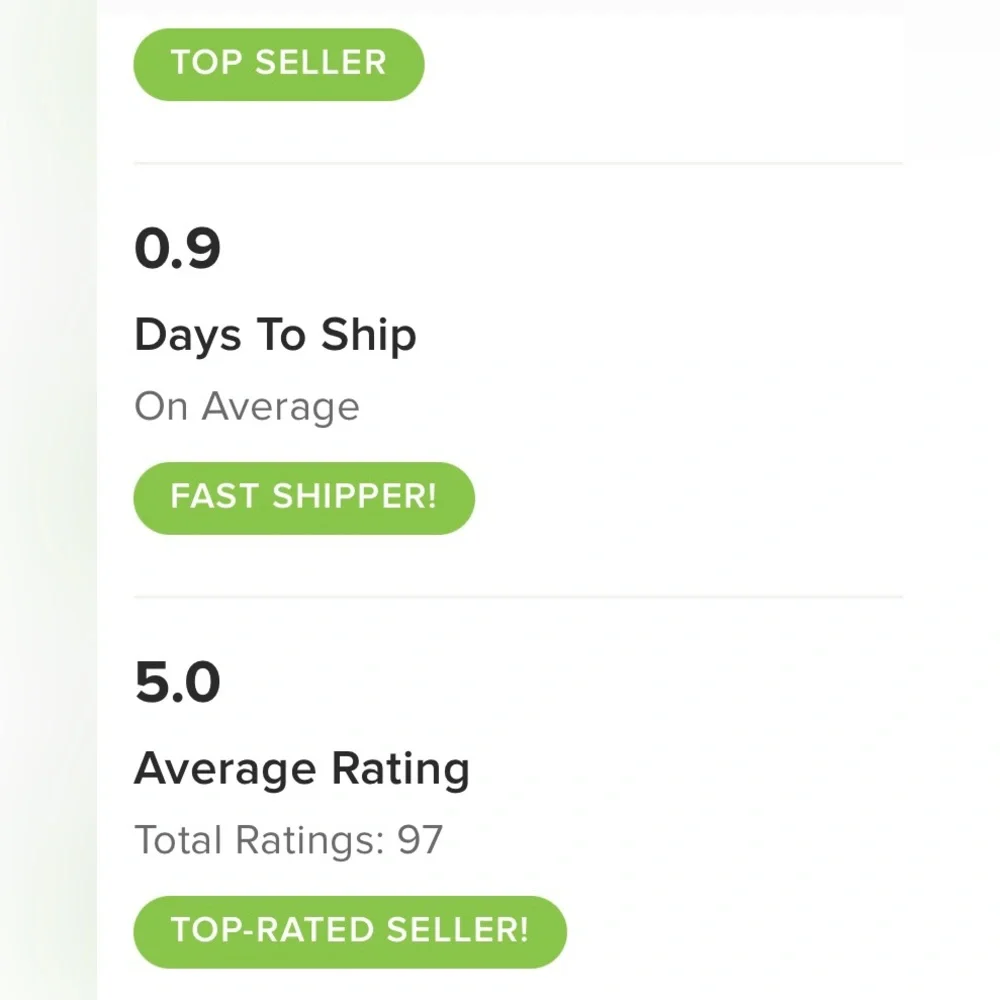
Task: Open the Total Ratings label
Action: 259,840
